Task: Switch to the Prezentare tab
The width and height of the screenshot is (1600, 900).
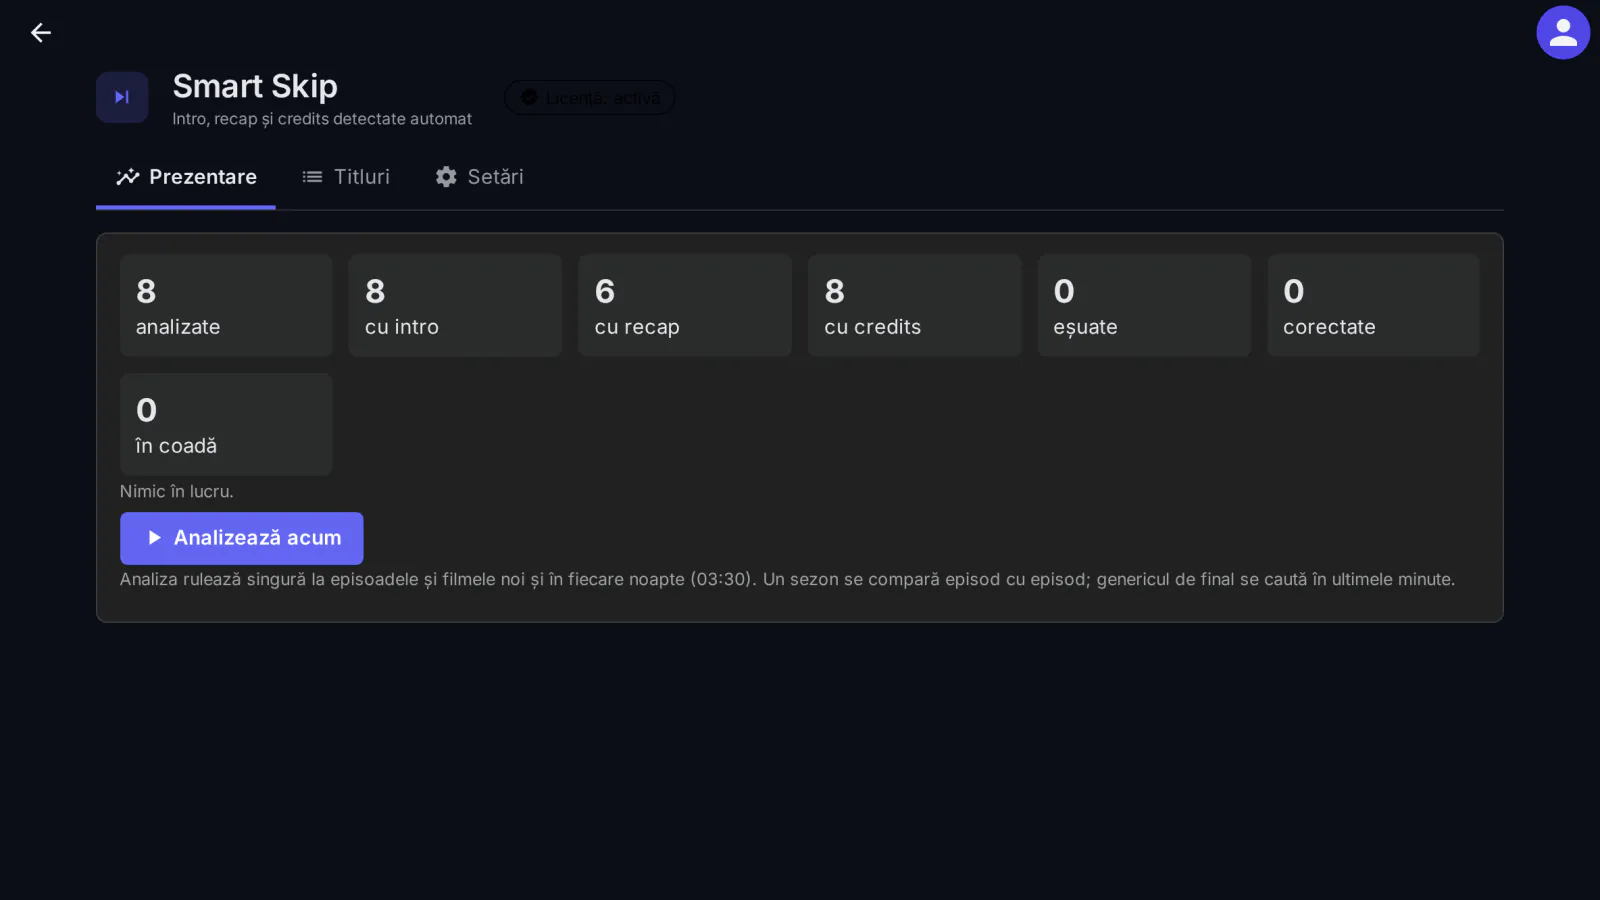Action: (x=186, y=177)
